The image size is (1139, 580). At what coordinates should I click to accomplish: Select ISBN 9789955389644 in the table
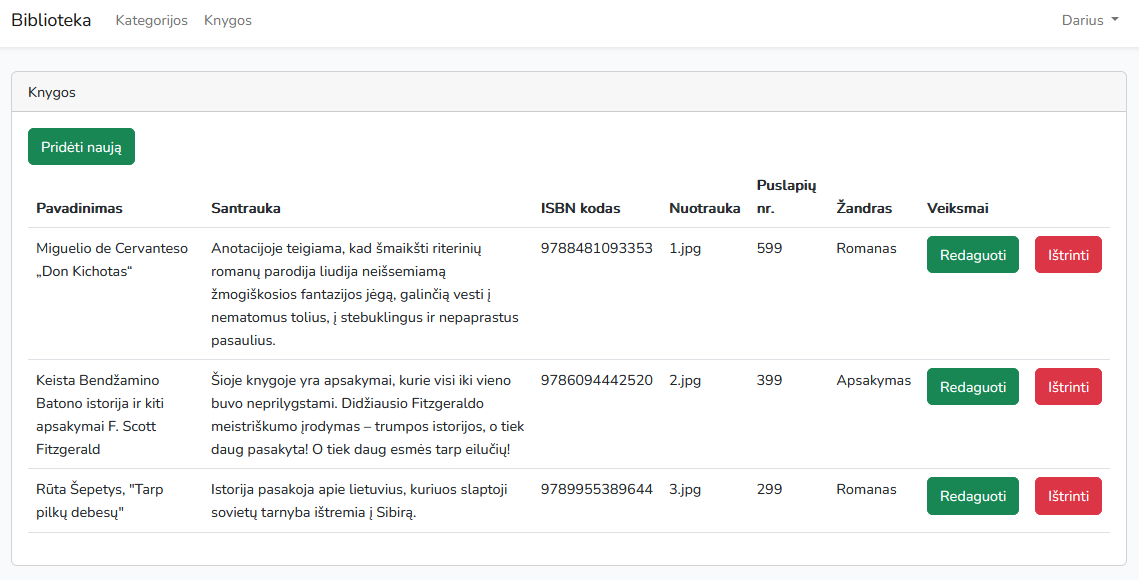tap(596, 490)
